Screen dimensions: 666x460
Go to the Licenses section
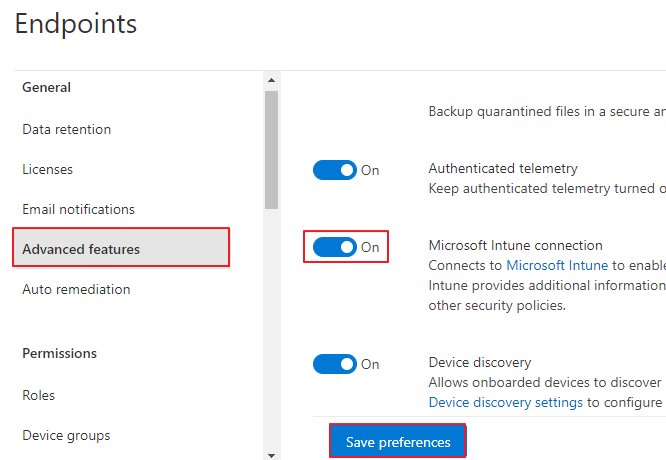(48, 169)
